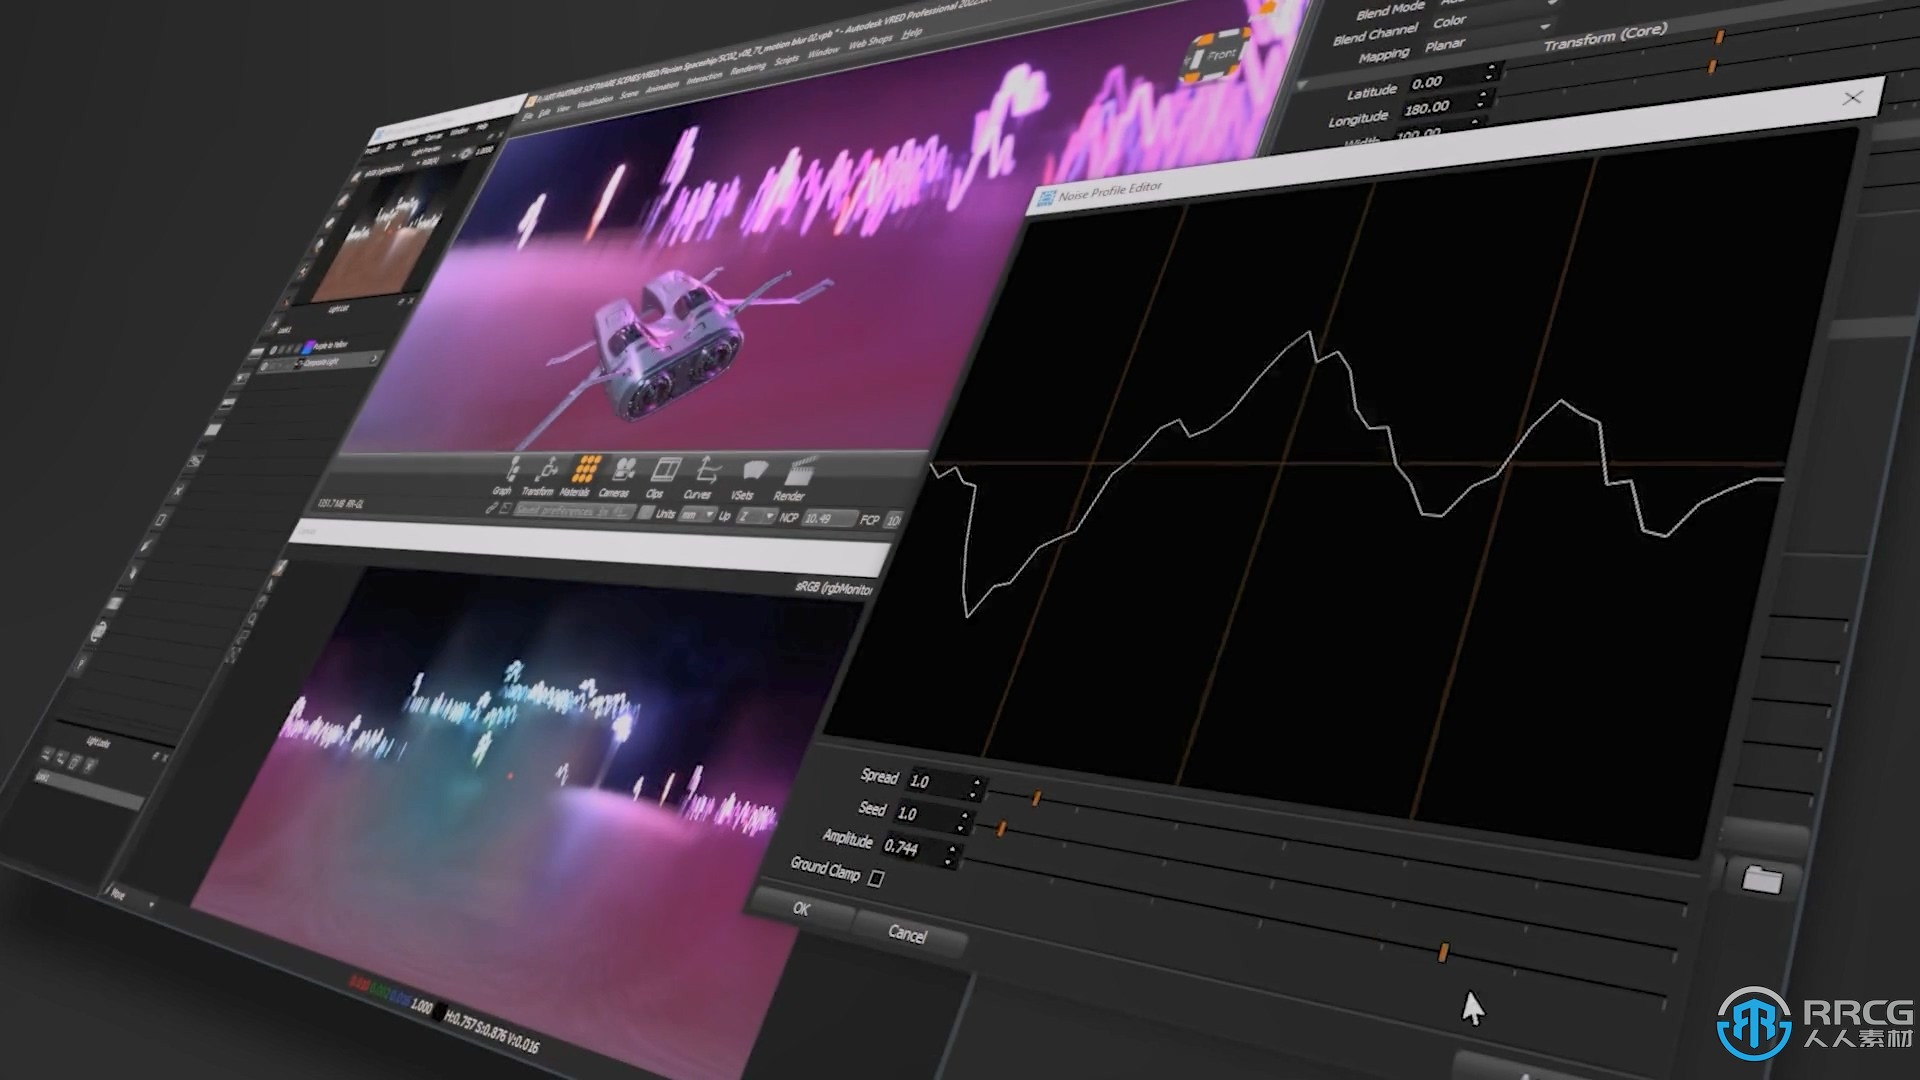The height and width of the screenshot is (1080, 1920).
Task: Open the Help menu
Action: coord(911,35)
